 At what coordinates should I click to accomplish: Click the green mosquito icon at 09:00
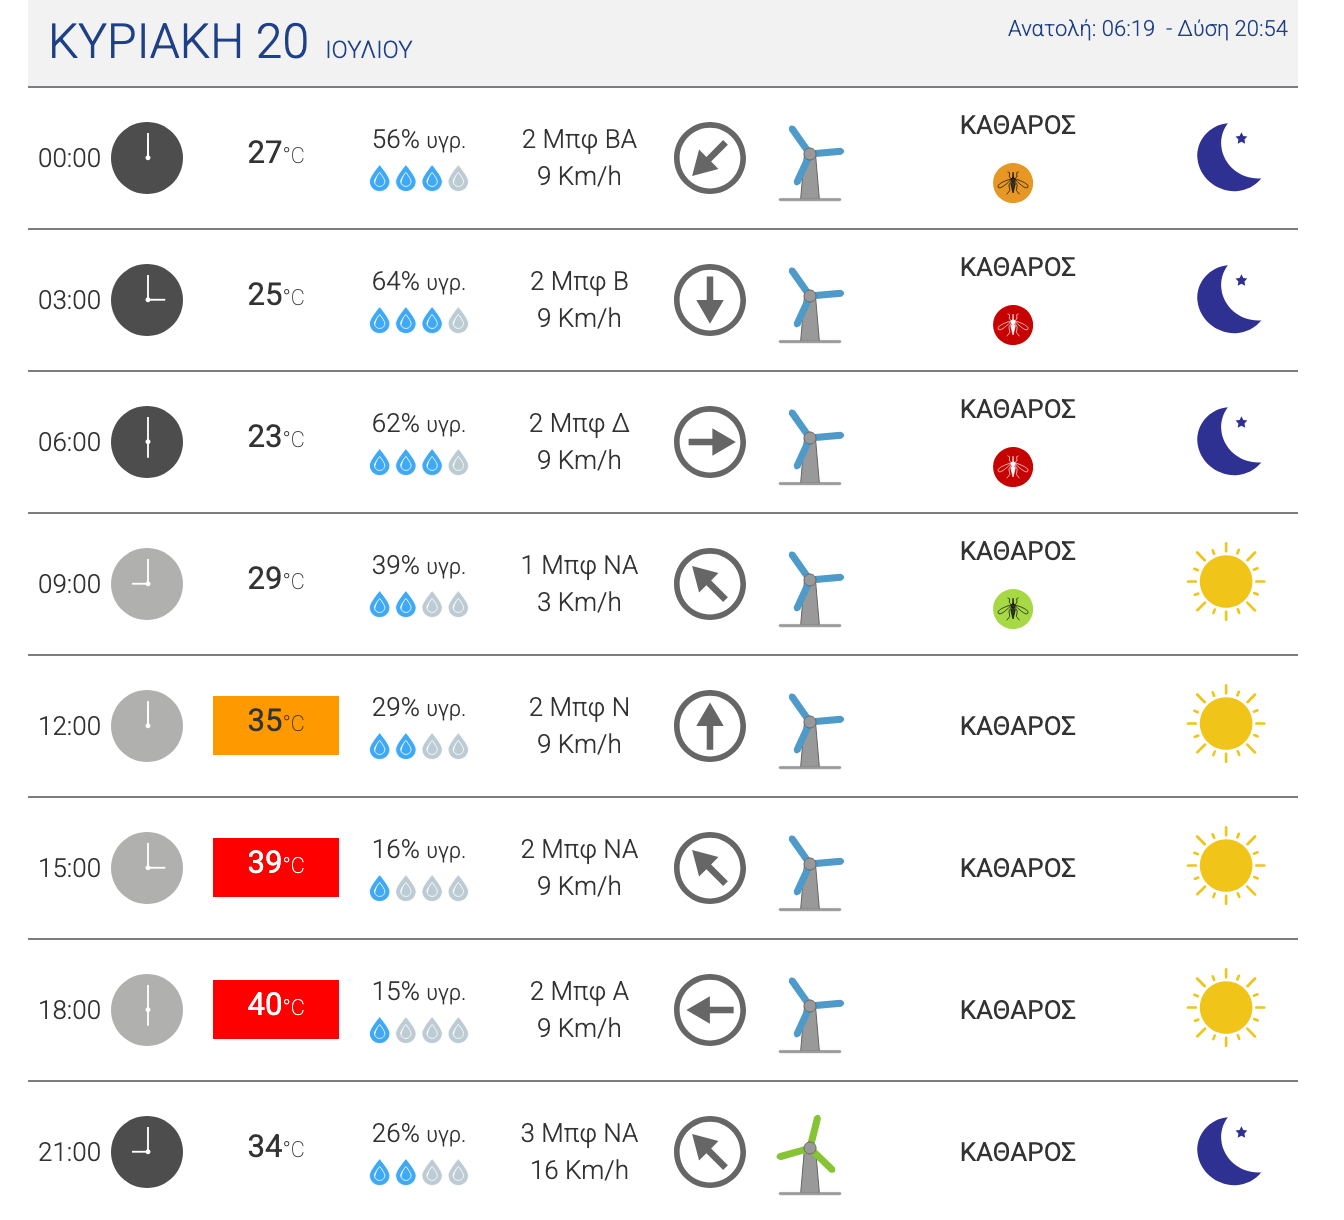[1013, 609]
